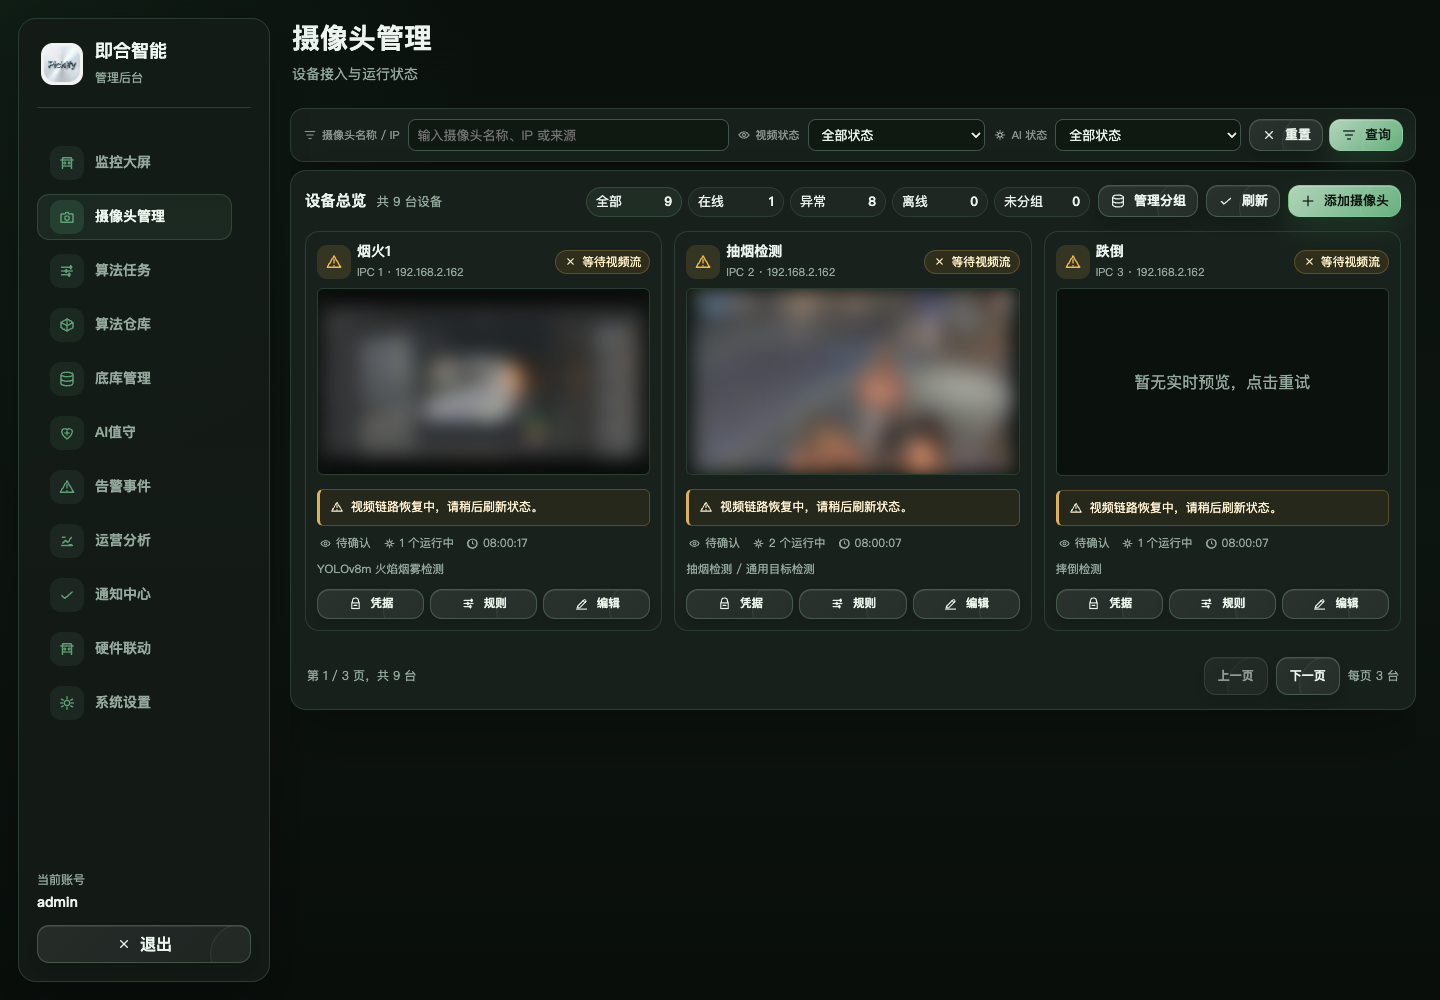
Task: Open 管理分组 group management
Action: (x=1148, y=201)
